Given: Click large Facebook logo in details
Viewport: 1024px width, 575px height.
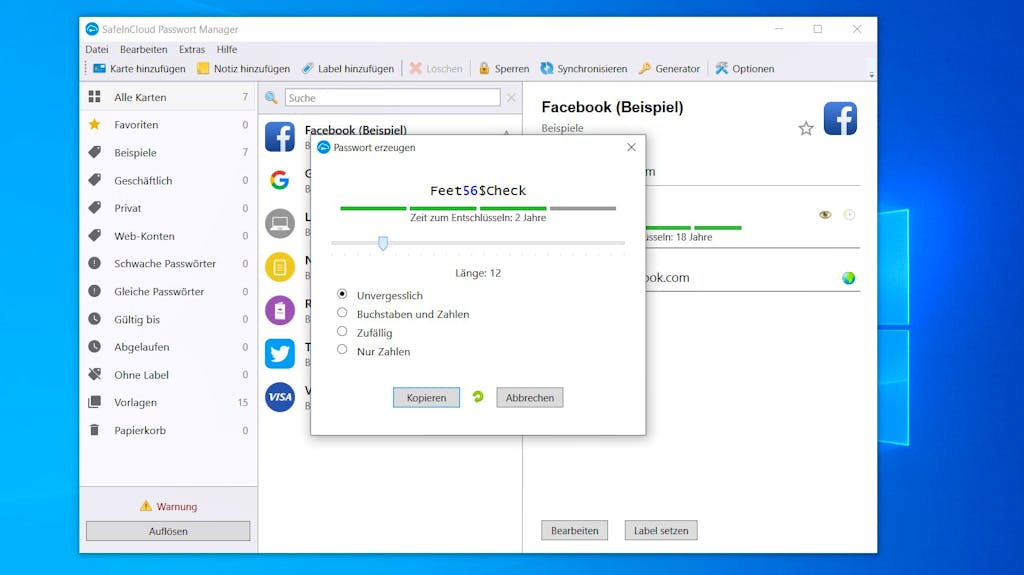Looking at the screenshot, I should (x=840, y=118).
